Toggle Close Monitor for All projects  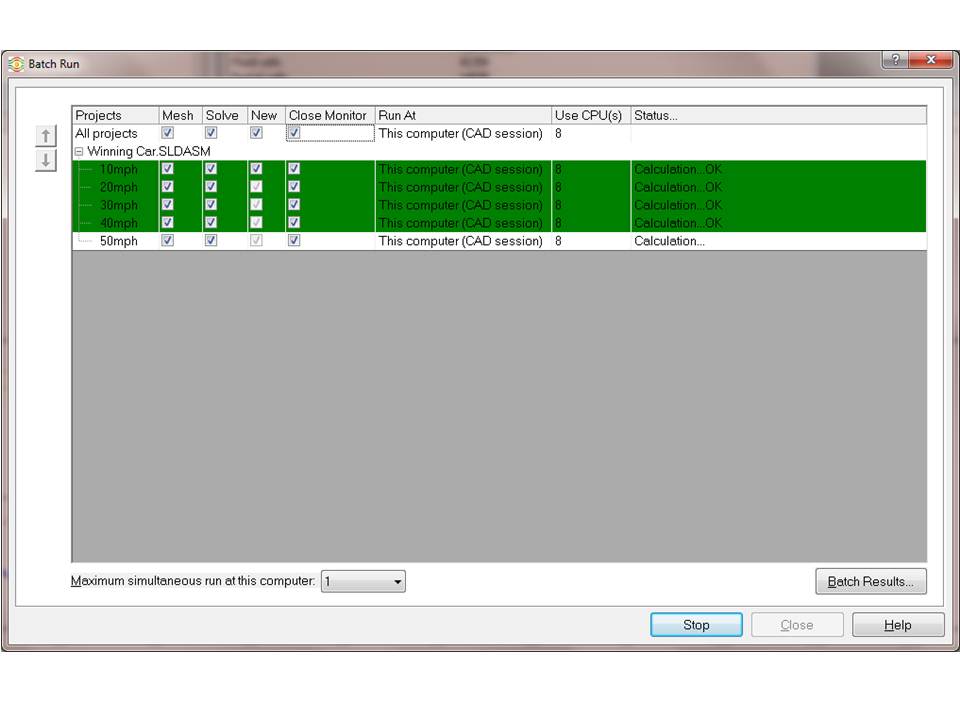click(294, 133)
